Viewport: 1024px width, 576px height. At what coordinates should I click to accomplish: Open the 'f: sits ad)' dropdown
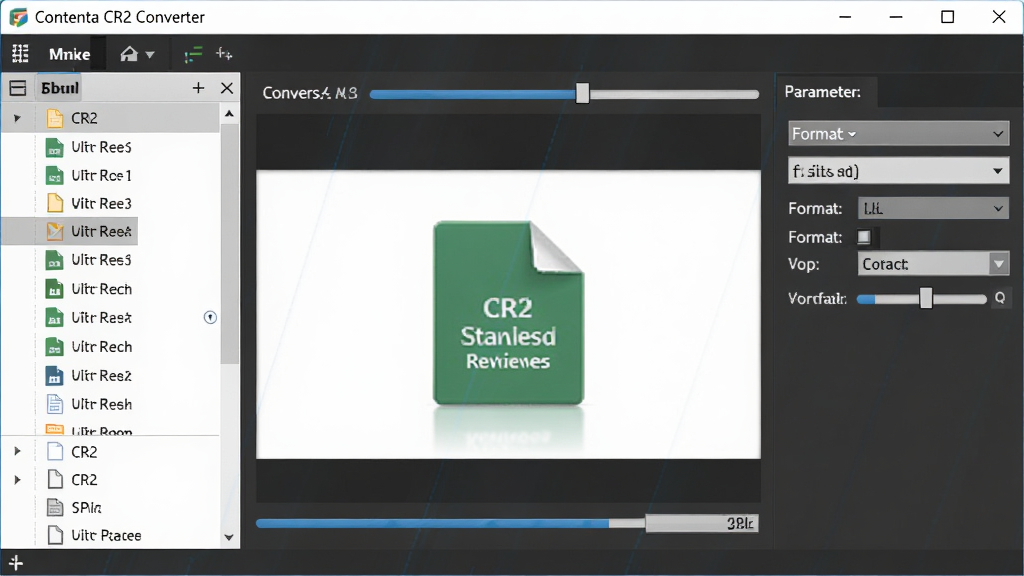[898, 171]
